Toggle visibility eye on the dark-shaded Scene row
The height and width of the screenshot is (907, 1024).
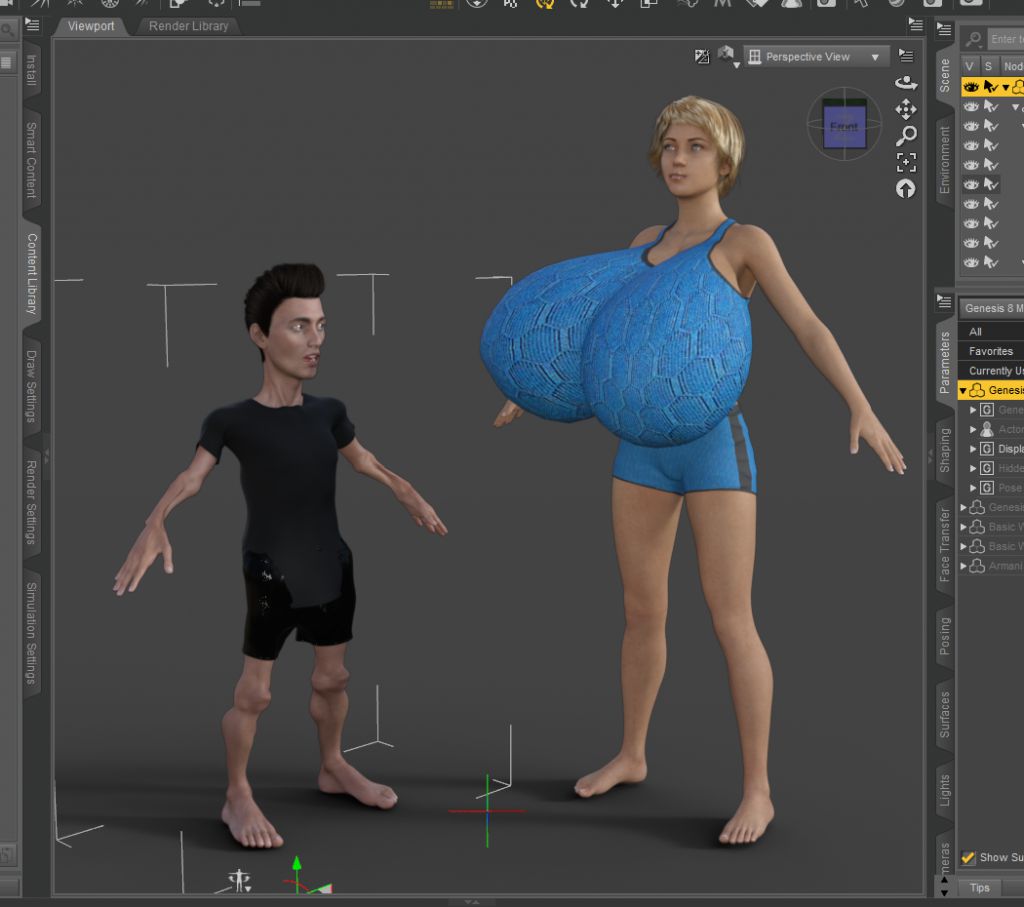coord(971,184)
